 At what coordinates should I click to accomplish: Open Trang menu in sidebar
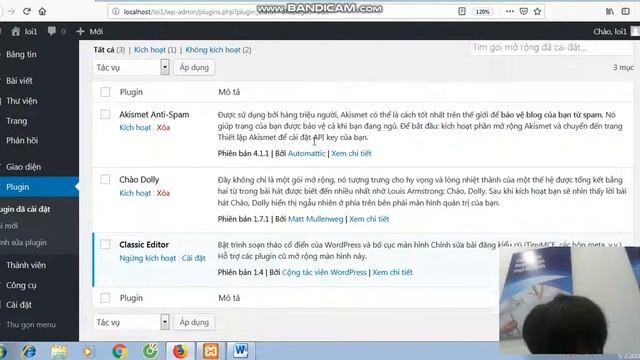(x=17, y=121)
